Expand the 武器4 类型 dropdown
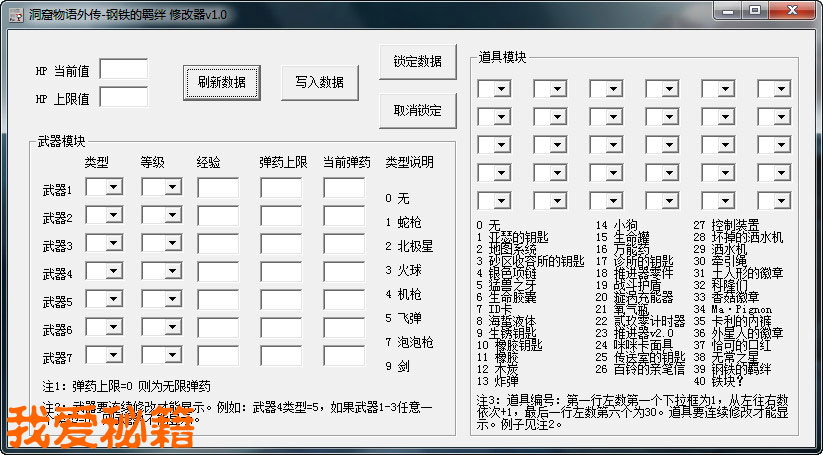The image size is (823, 455). click(x=114, y=272)
